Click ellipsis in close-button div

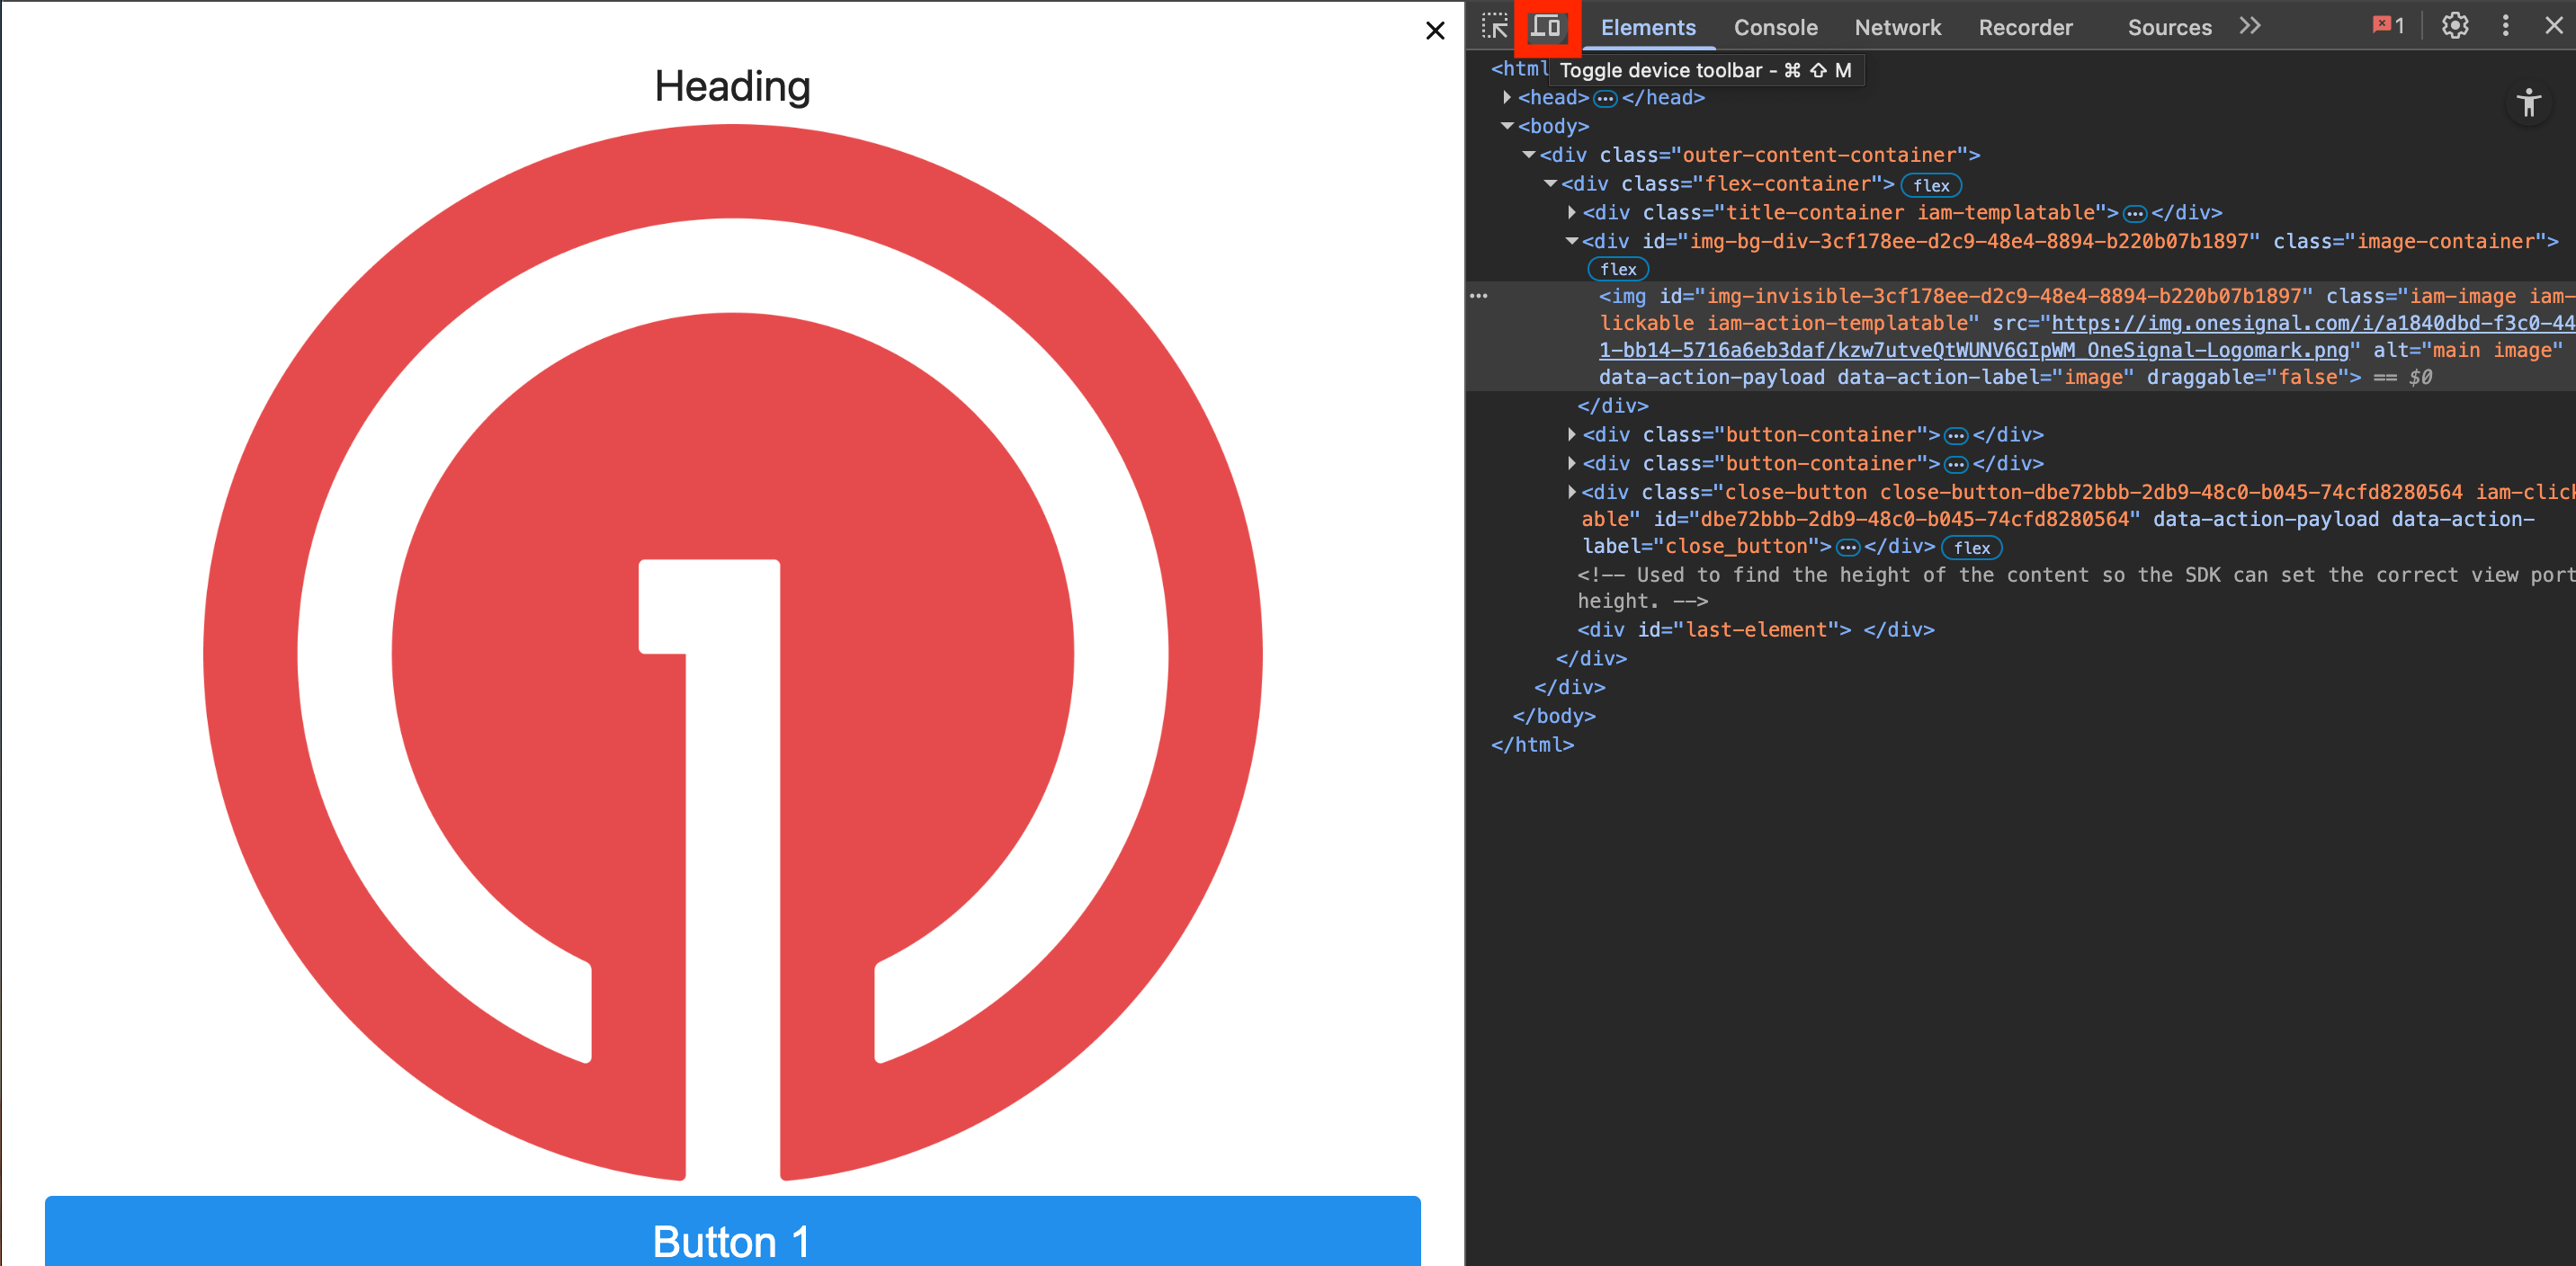tap(1847, 548)
